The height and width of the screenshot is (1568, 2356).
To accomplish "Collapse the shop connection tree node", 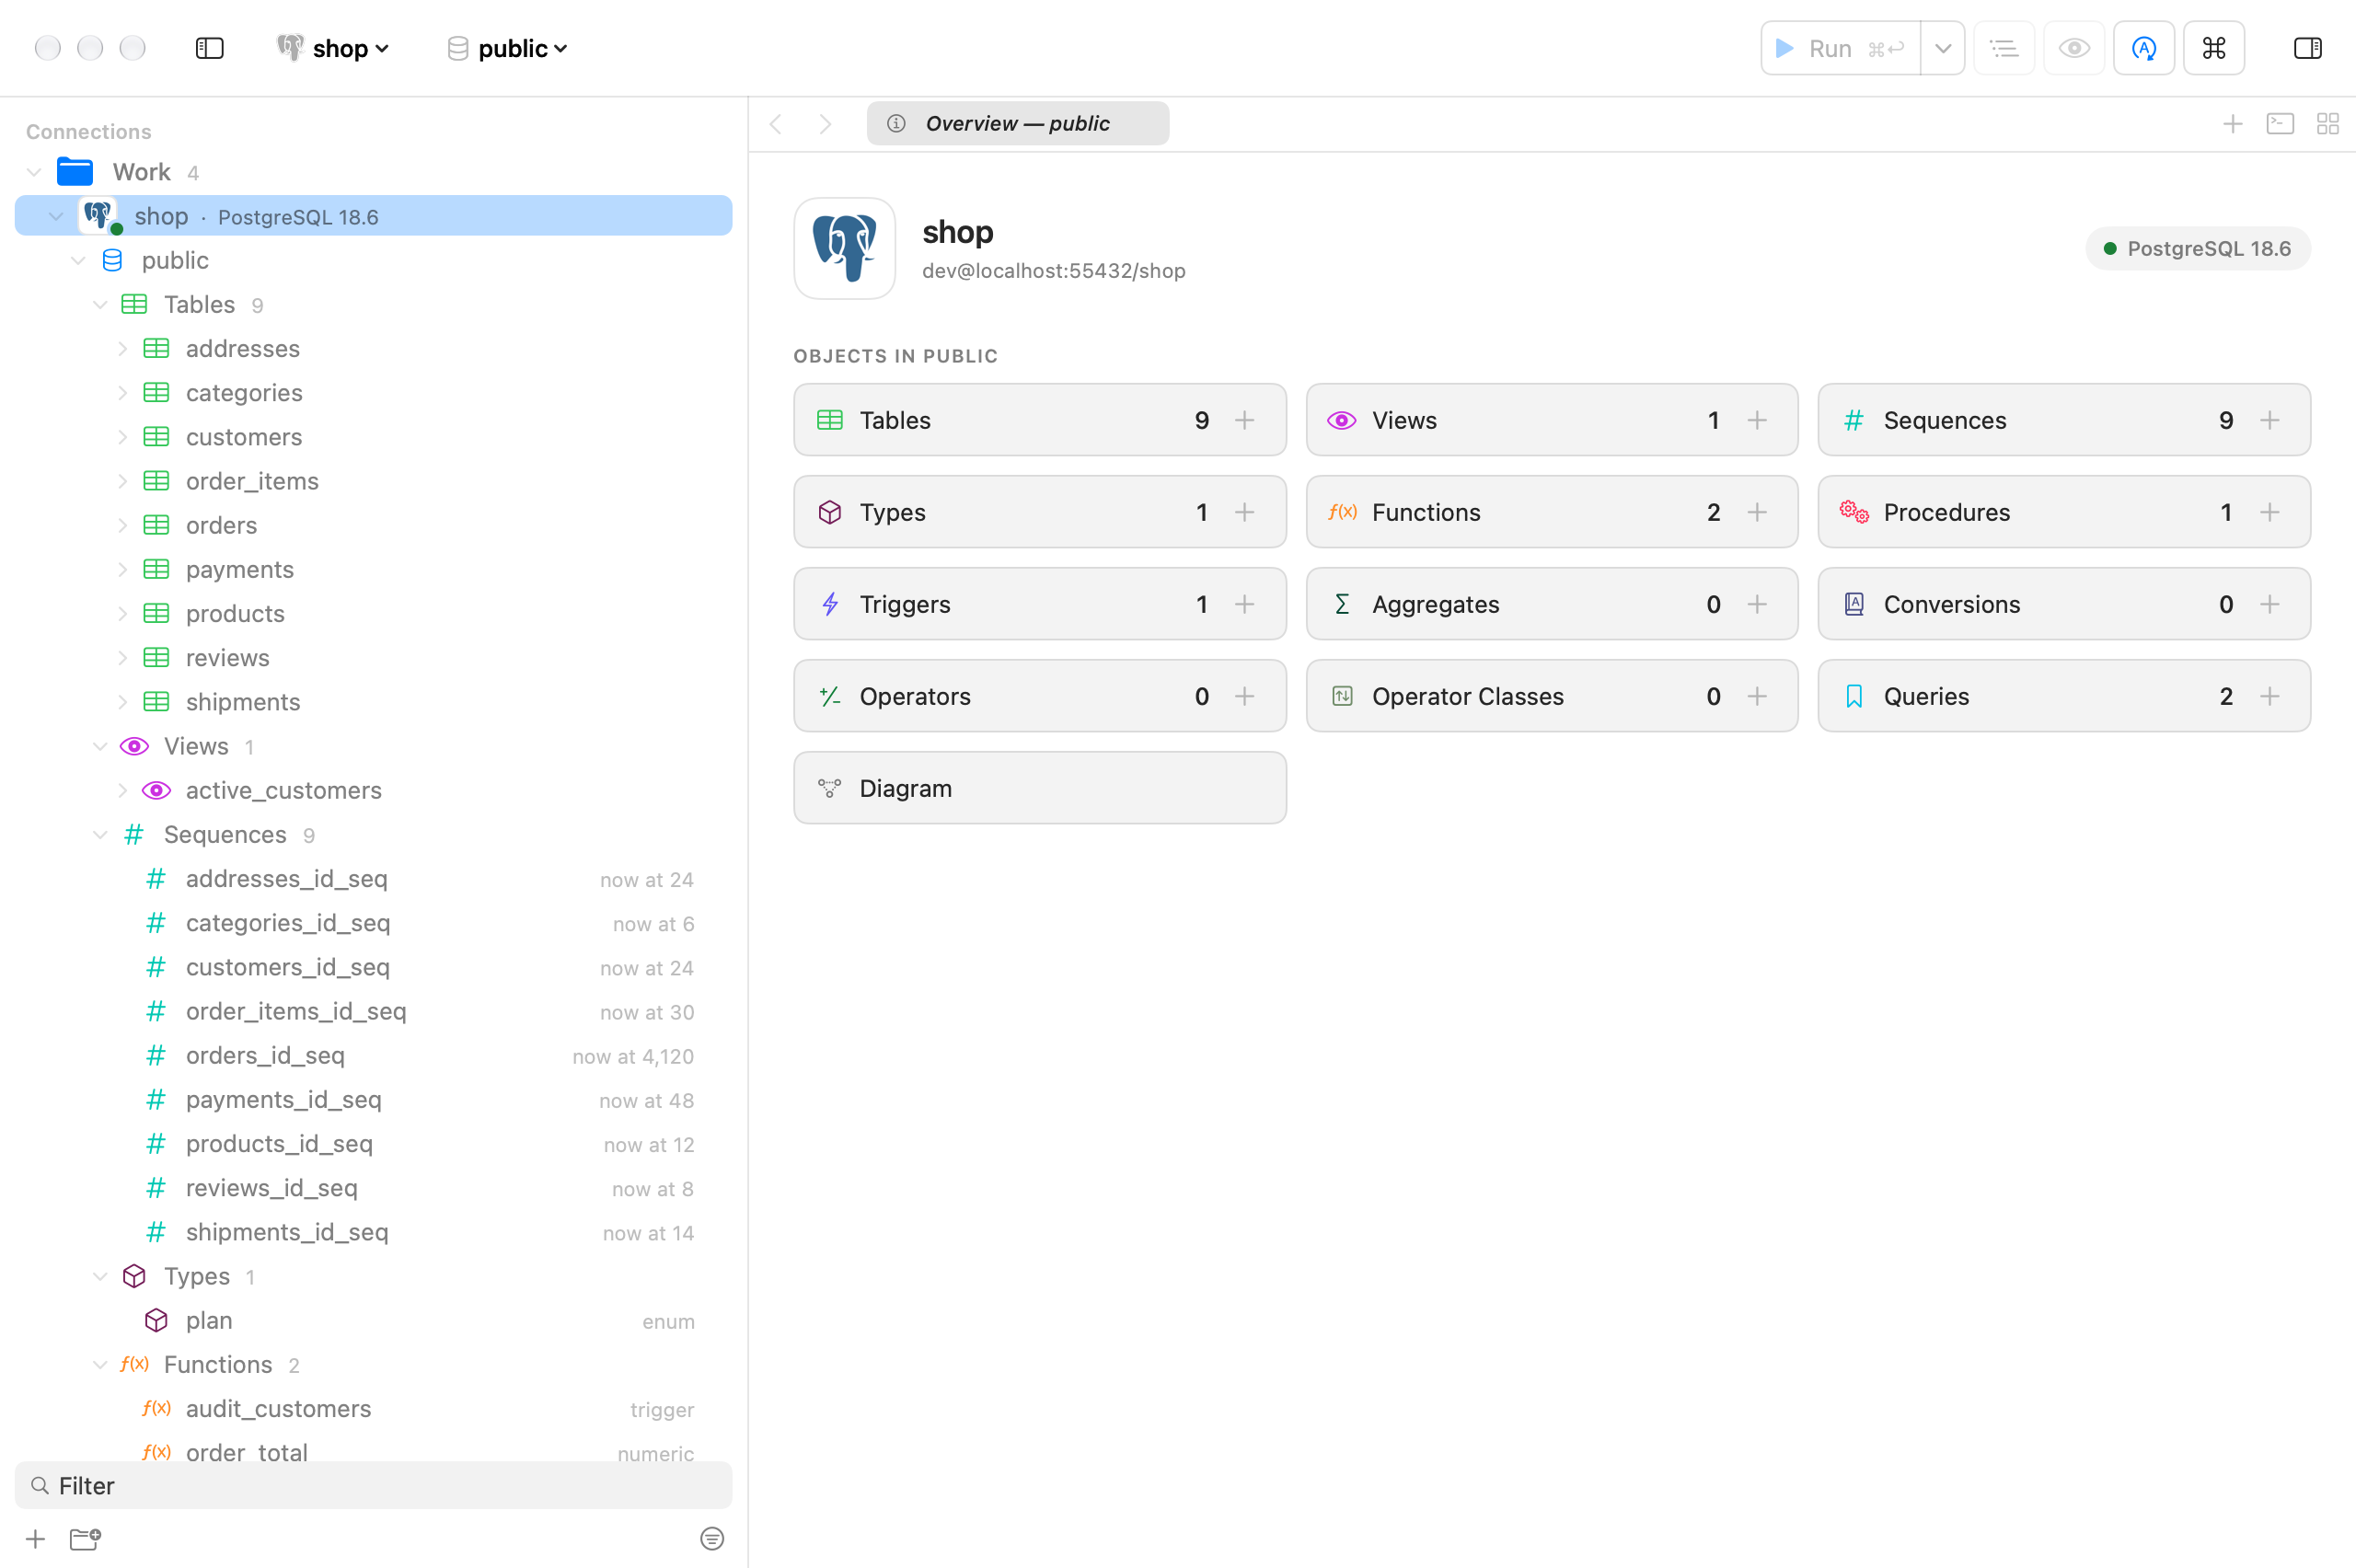I will pyautogui.click(x=56, y=216).
